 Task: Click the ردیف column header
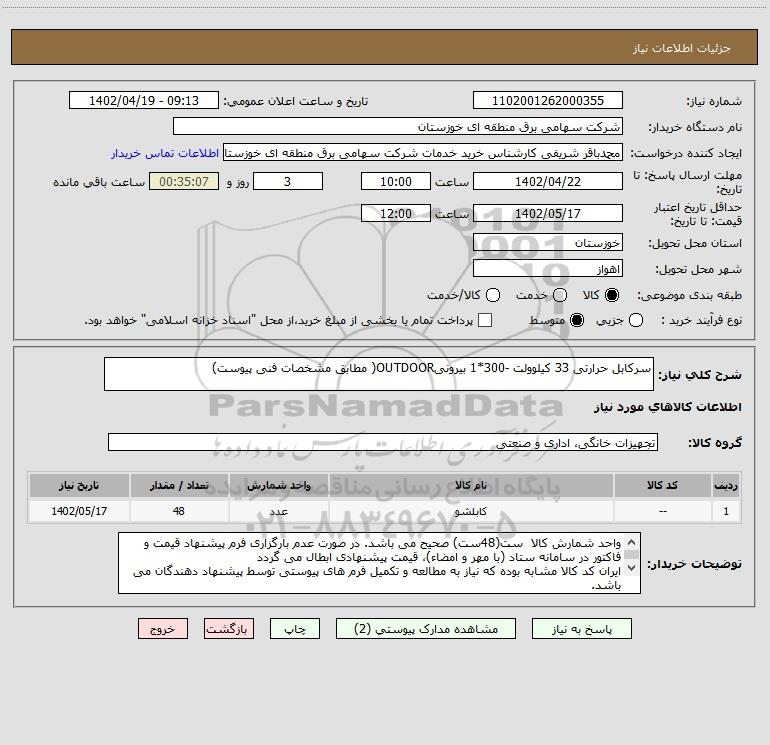(x=726, y=485)
